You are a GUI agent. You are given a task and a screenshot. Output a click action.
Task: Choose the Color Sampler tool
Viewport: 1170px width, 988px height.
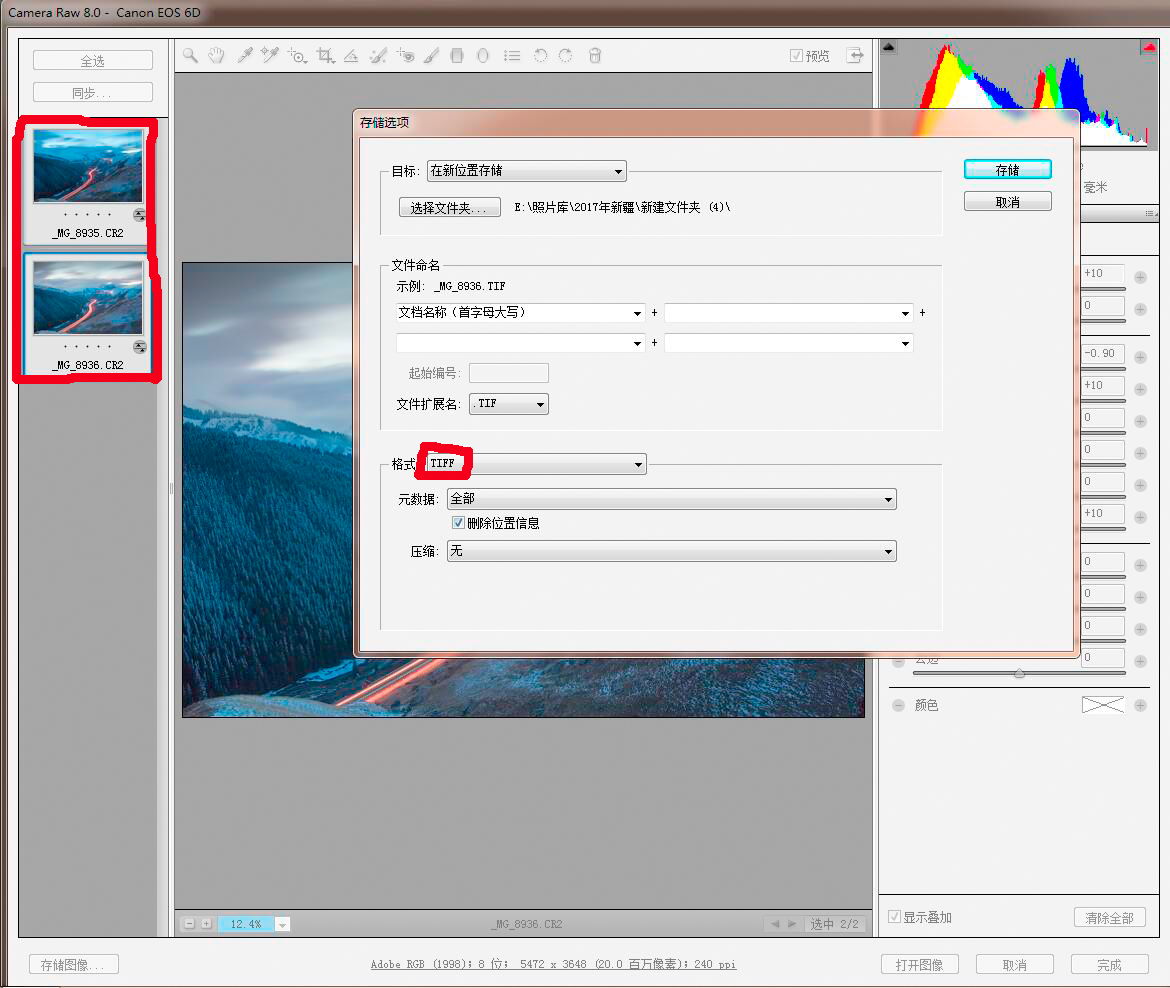[269, 55]
